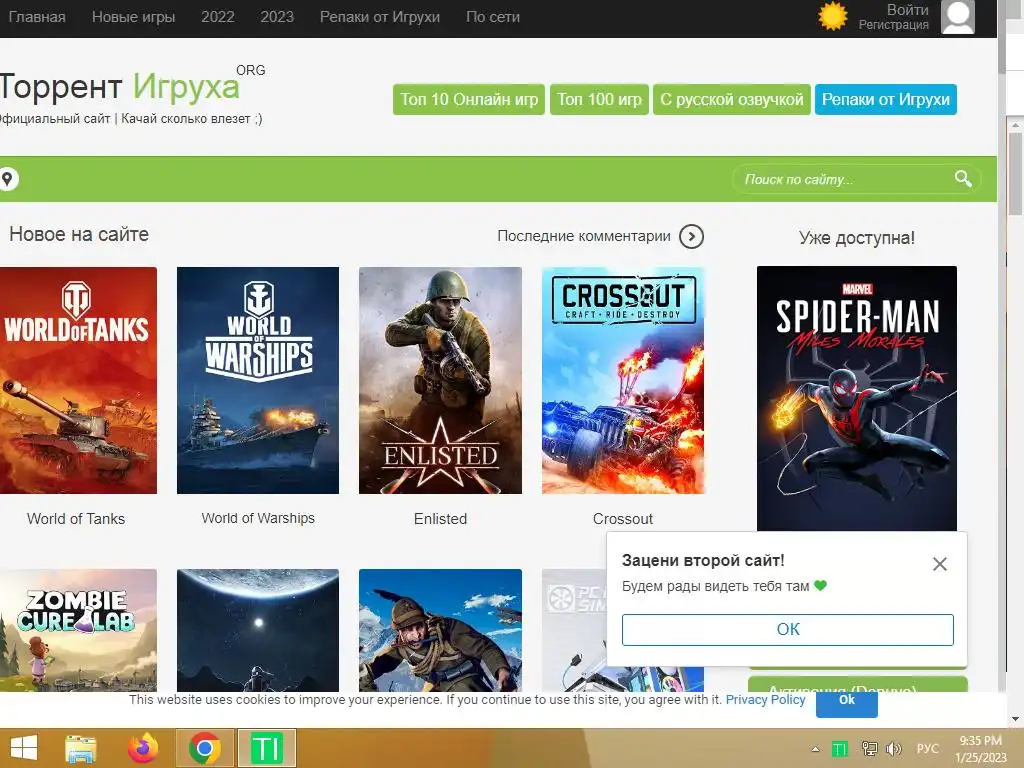Screen dimensions: 1024x768
Task: Open the green TI taskbar application
Action: pos(266,748)
